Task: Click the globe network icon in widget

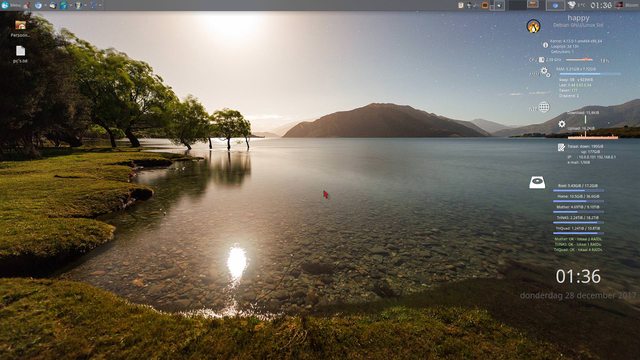Action: (x=544, y=107)
